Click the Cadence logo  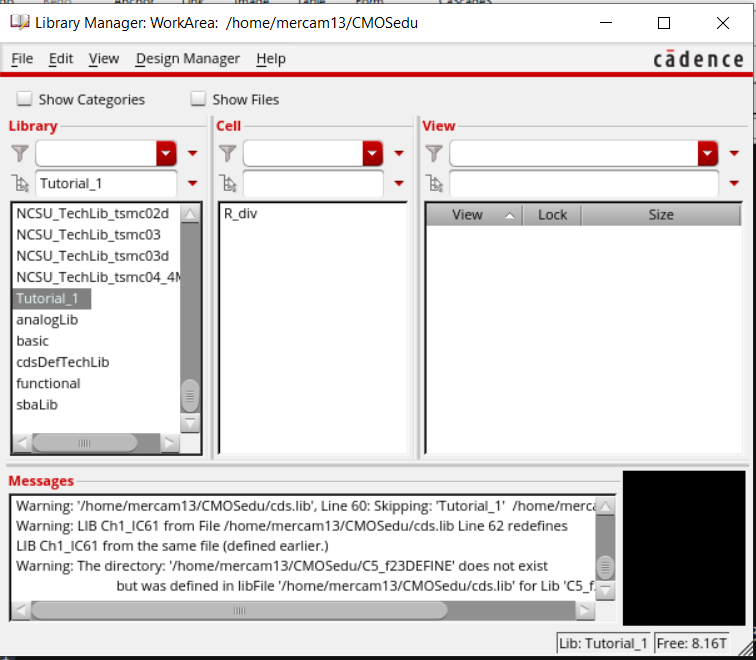coord(698,59)
